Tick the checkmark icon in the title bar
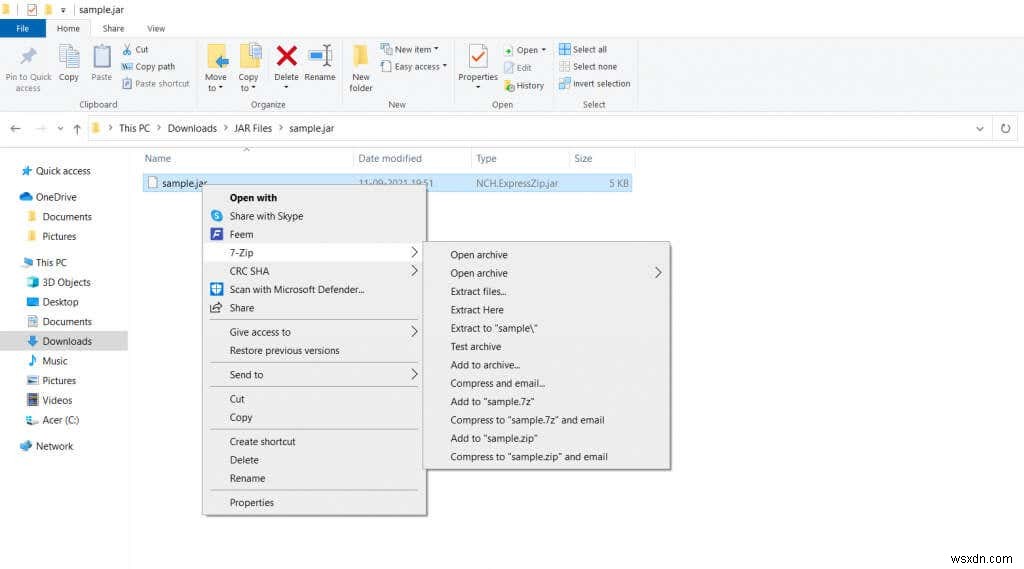The image size is (1024, 569). (x=31, y=10)
